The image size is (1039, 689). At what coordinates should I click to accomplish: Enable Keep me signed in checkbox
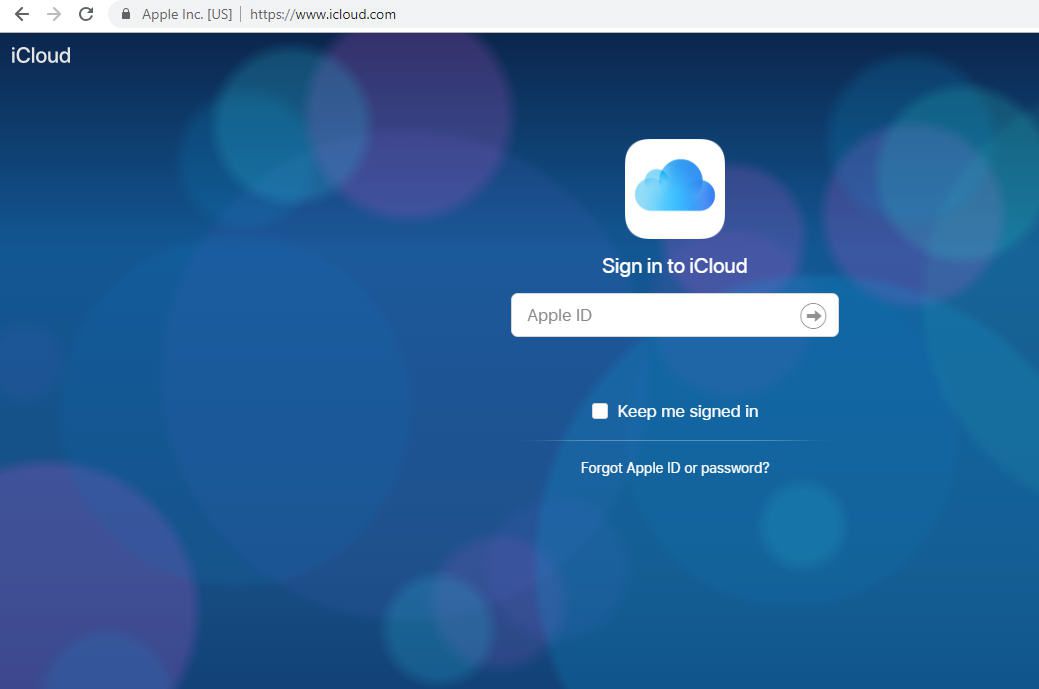pos(600,411)
